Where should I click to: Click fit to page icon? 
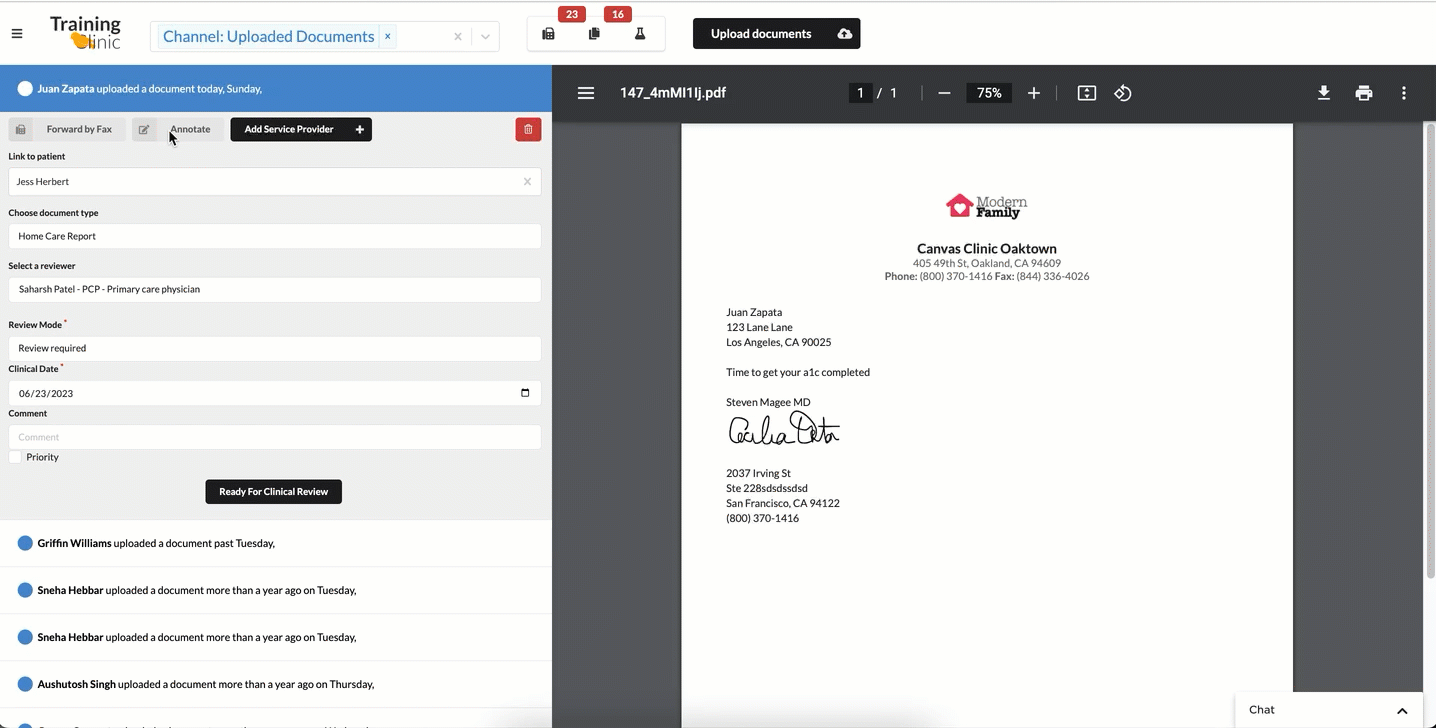(x=1087, y=93)
